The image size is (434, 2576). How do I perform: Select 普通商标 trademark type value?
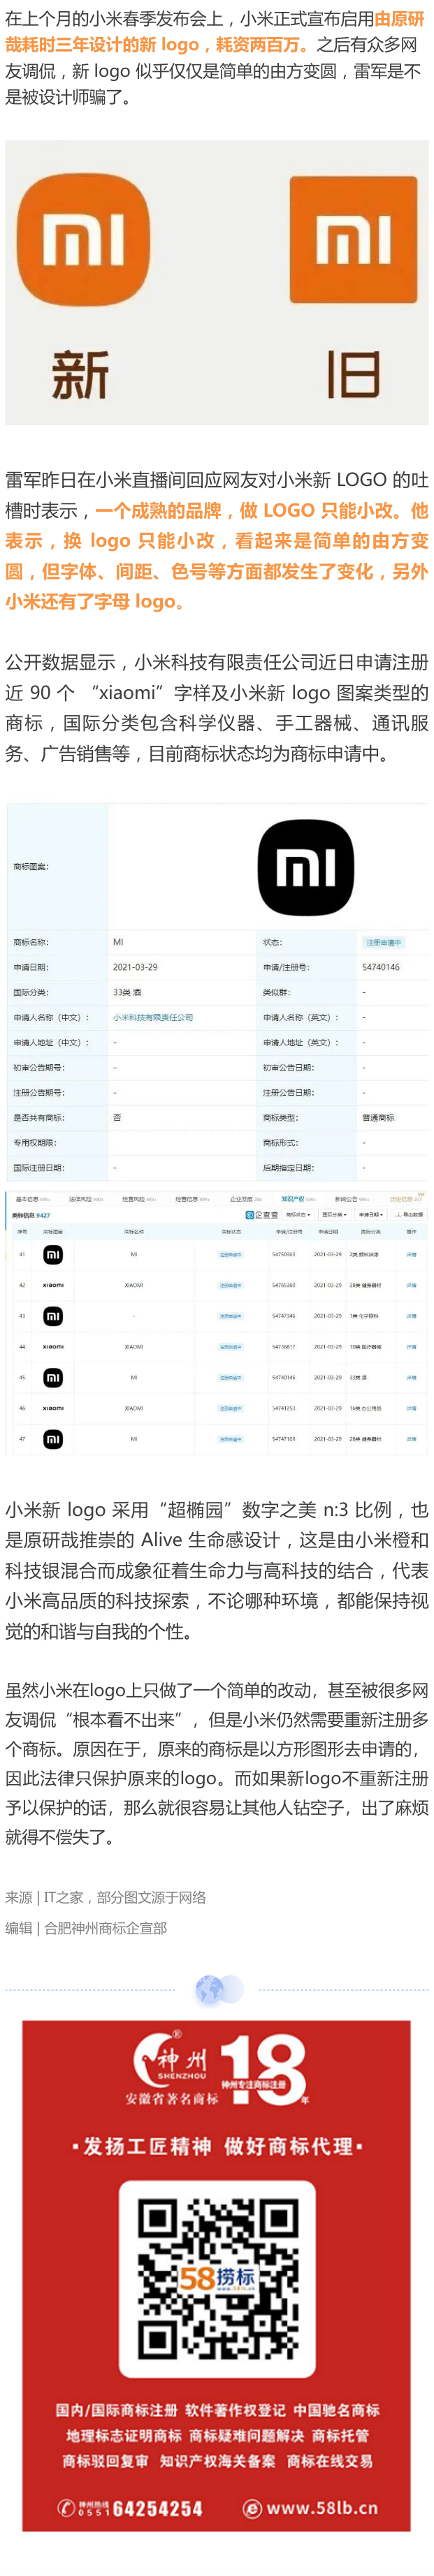tap(378, 1117)
